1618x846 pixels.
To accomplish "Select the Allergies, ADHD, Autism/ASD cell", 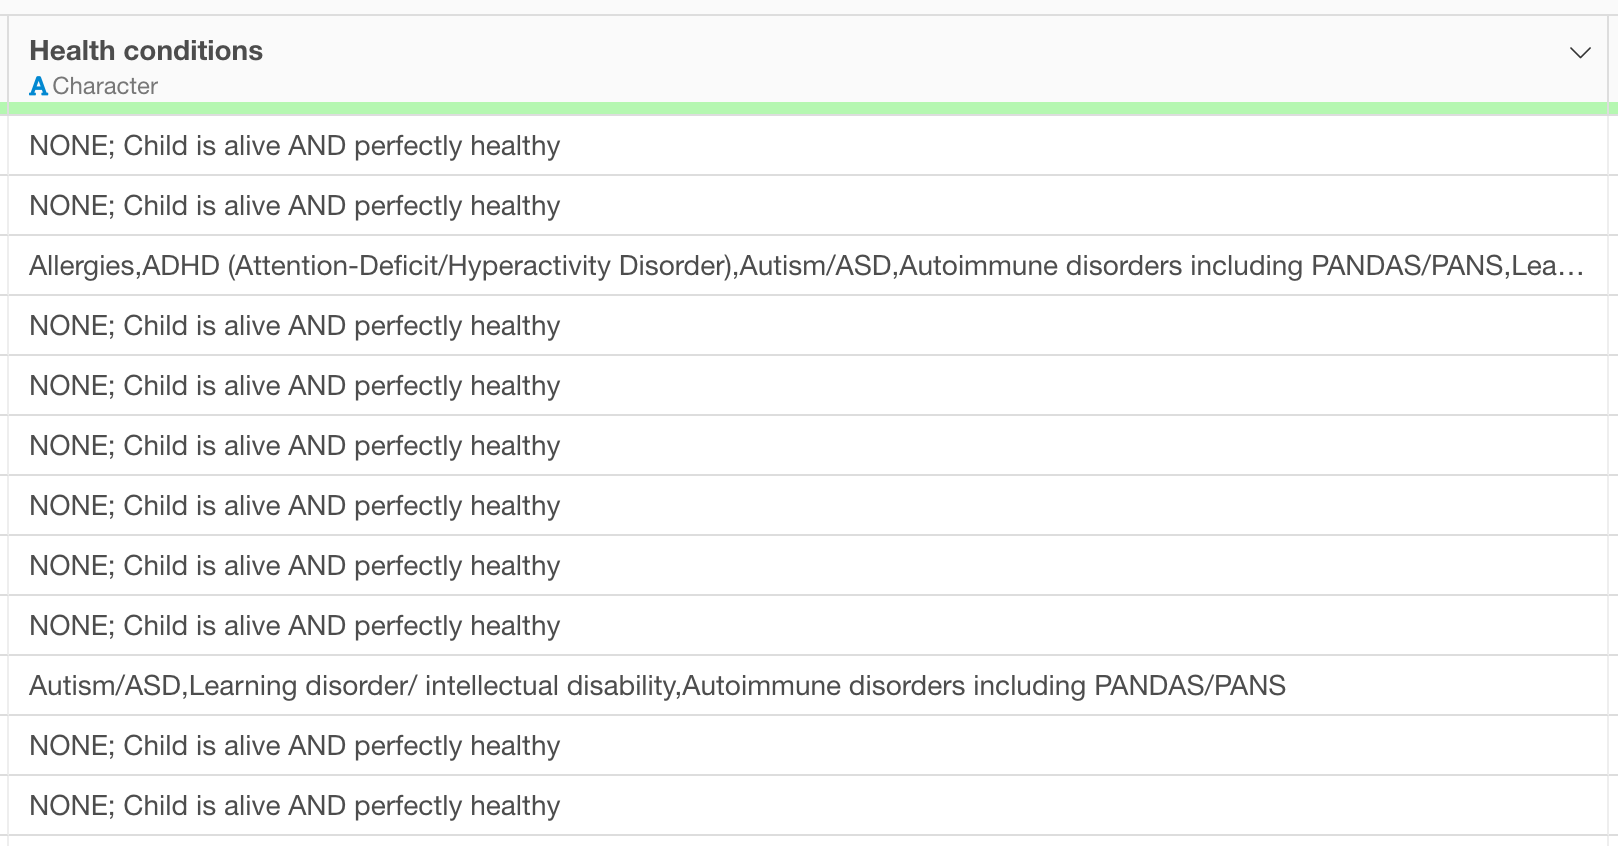I will coord(807,266).
